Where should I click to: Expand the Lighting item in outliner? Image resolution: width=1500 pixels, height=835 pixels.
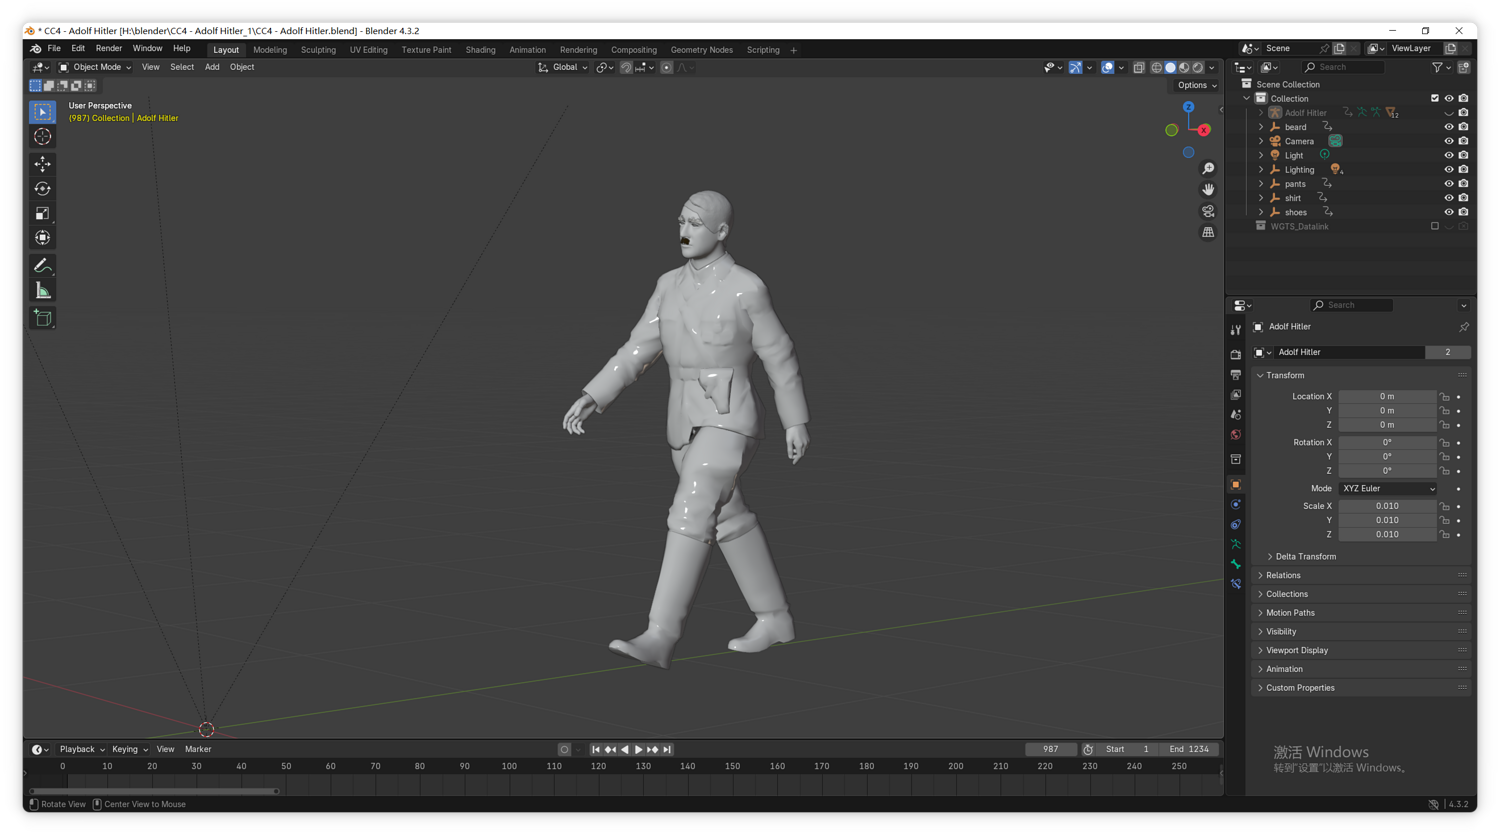[1261, 170]
